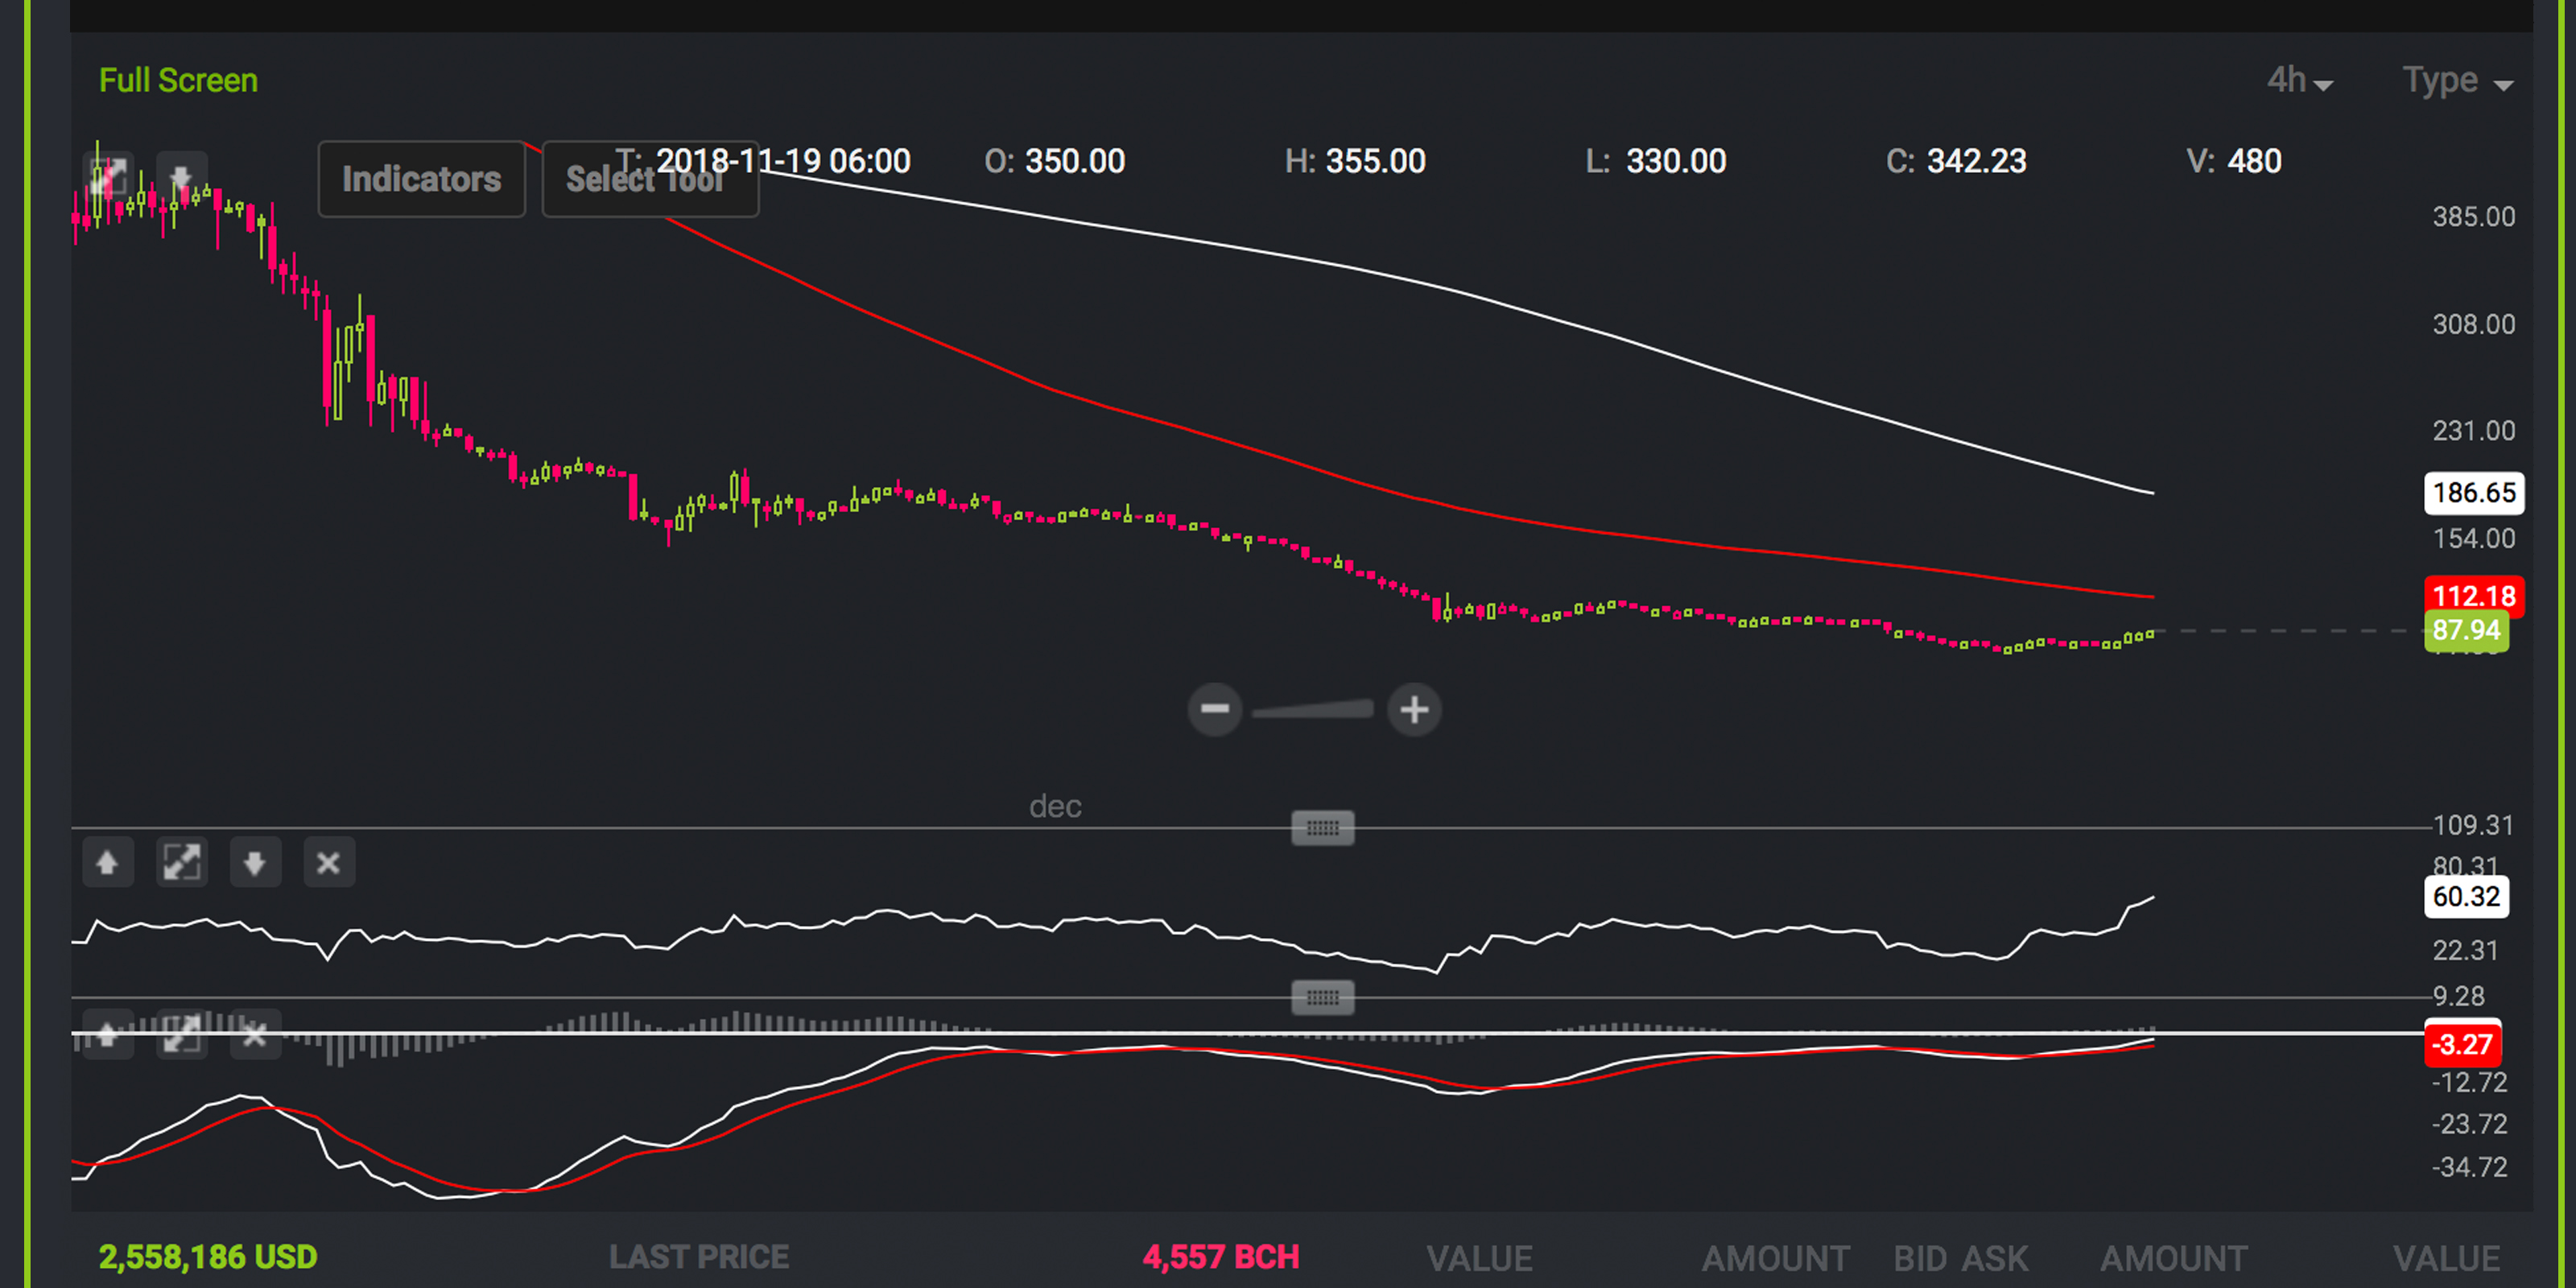Remove the RSI indicator panel

[x=328, y=862]
